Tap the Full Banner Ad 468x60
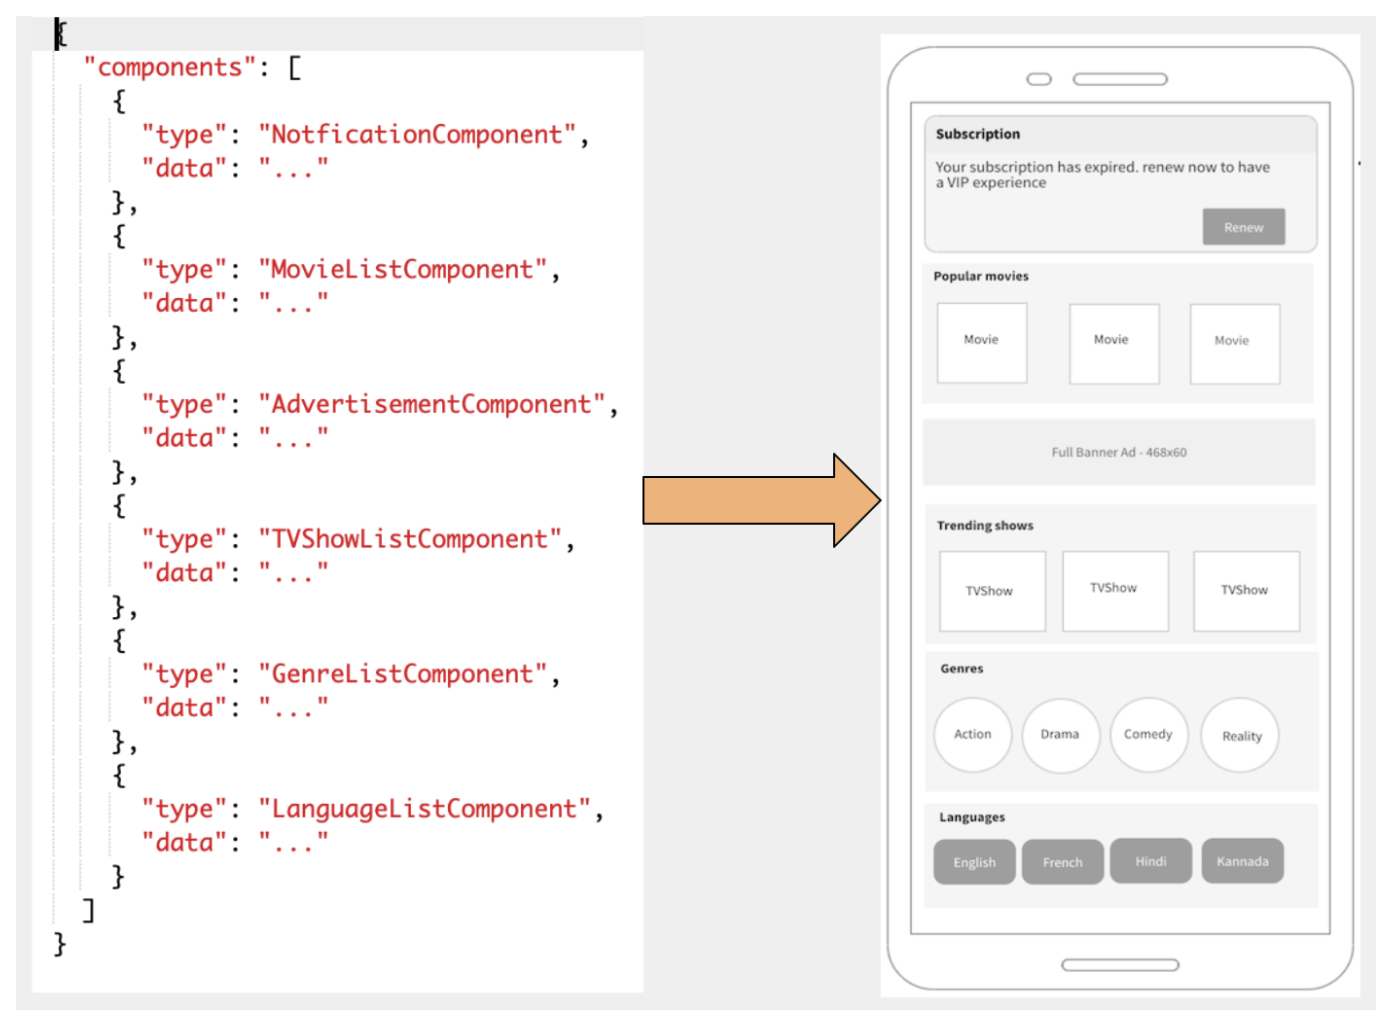 click(x=1119, y=452)
